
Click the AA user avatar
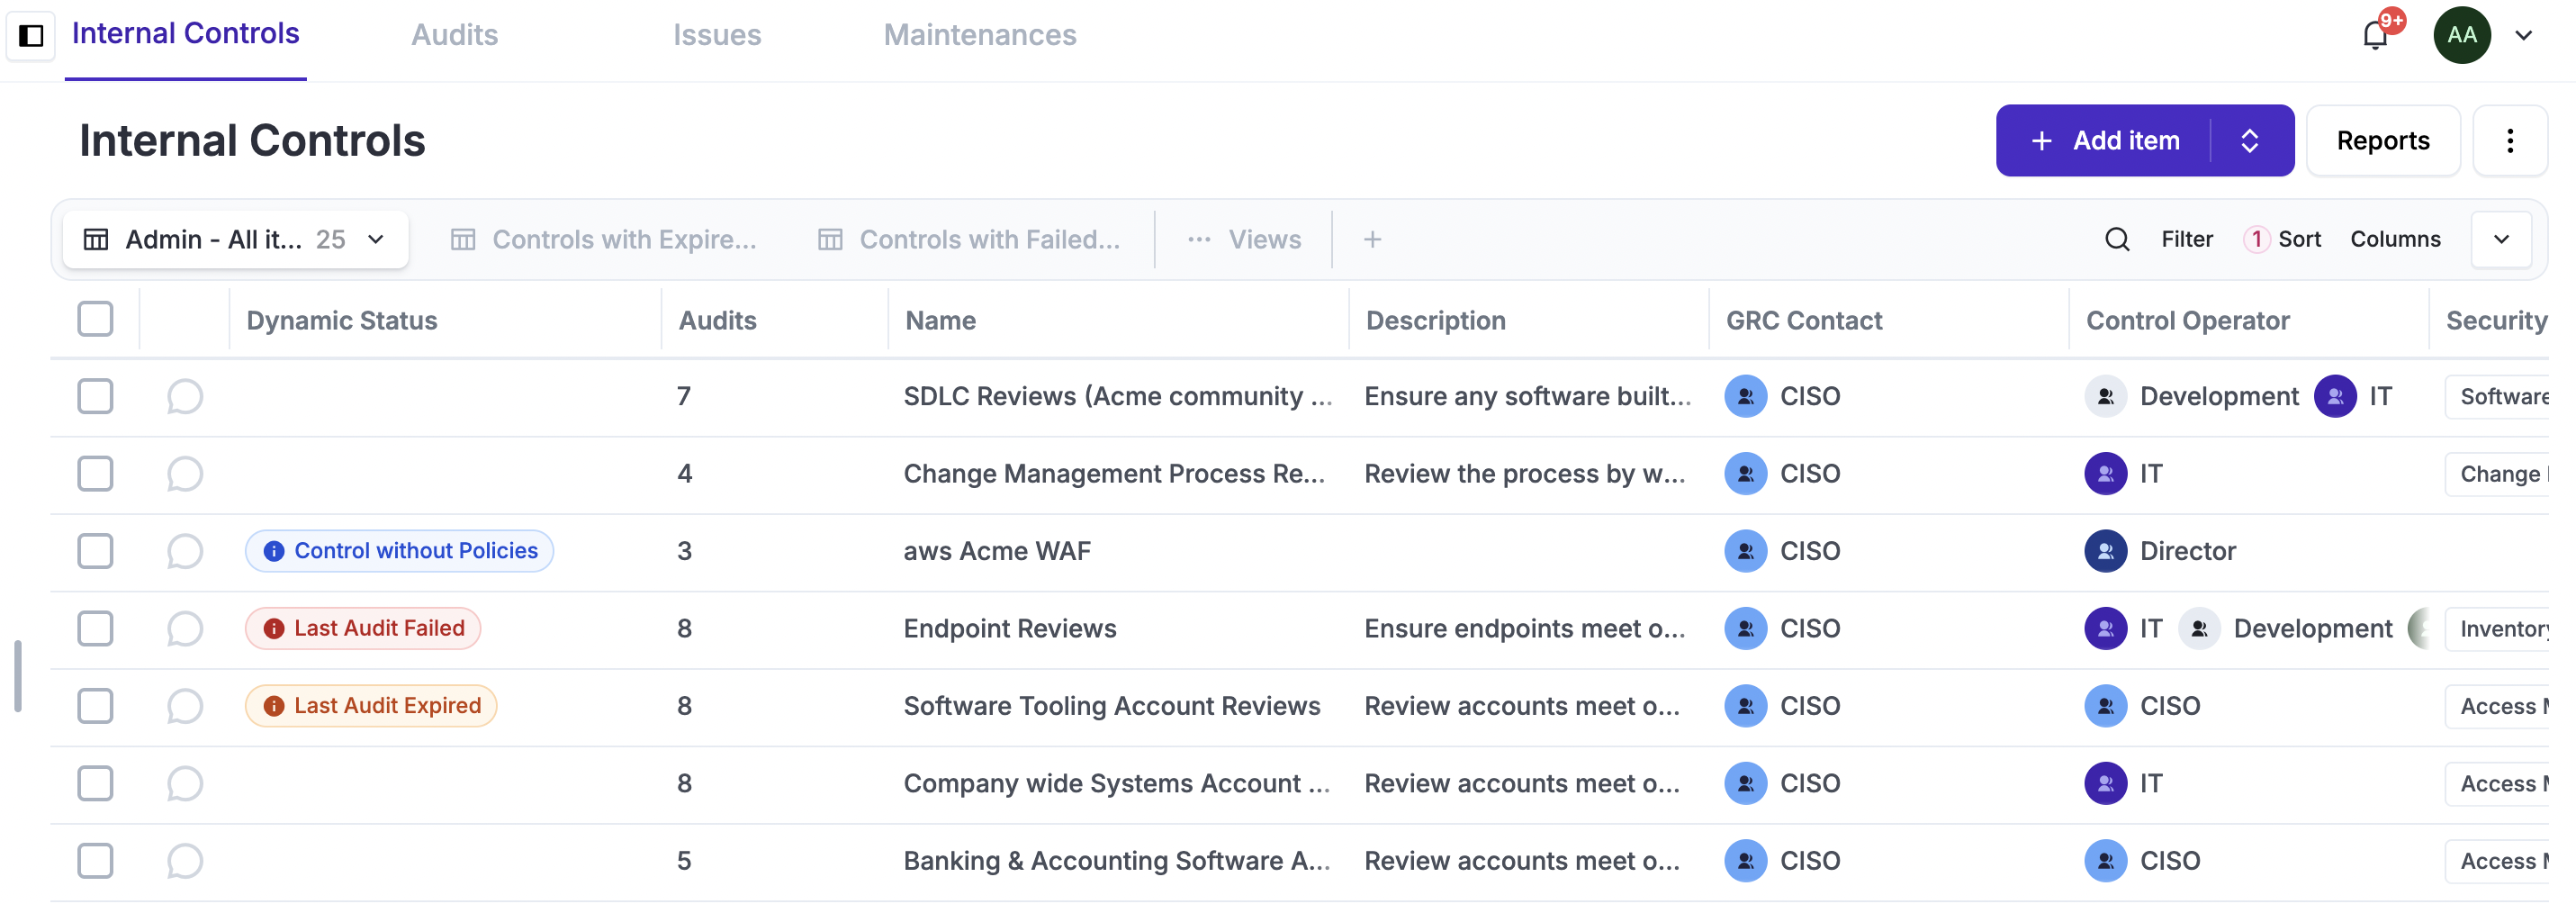pos(2461,36)
